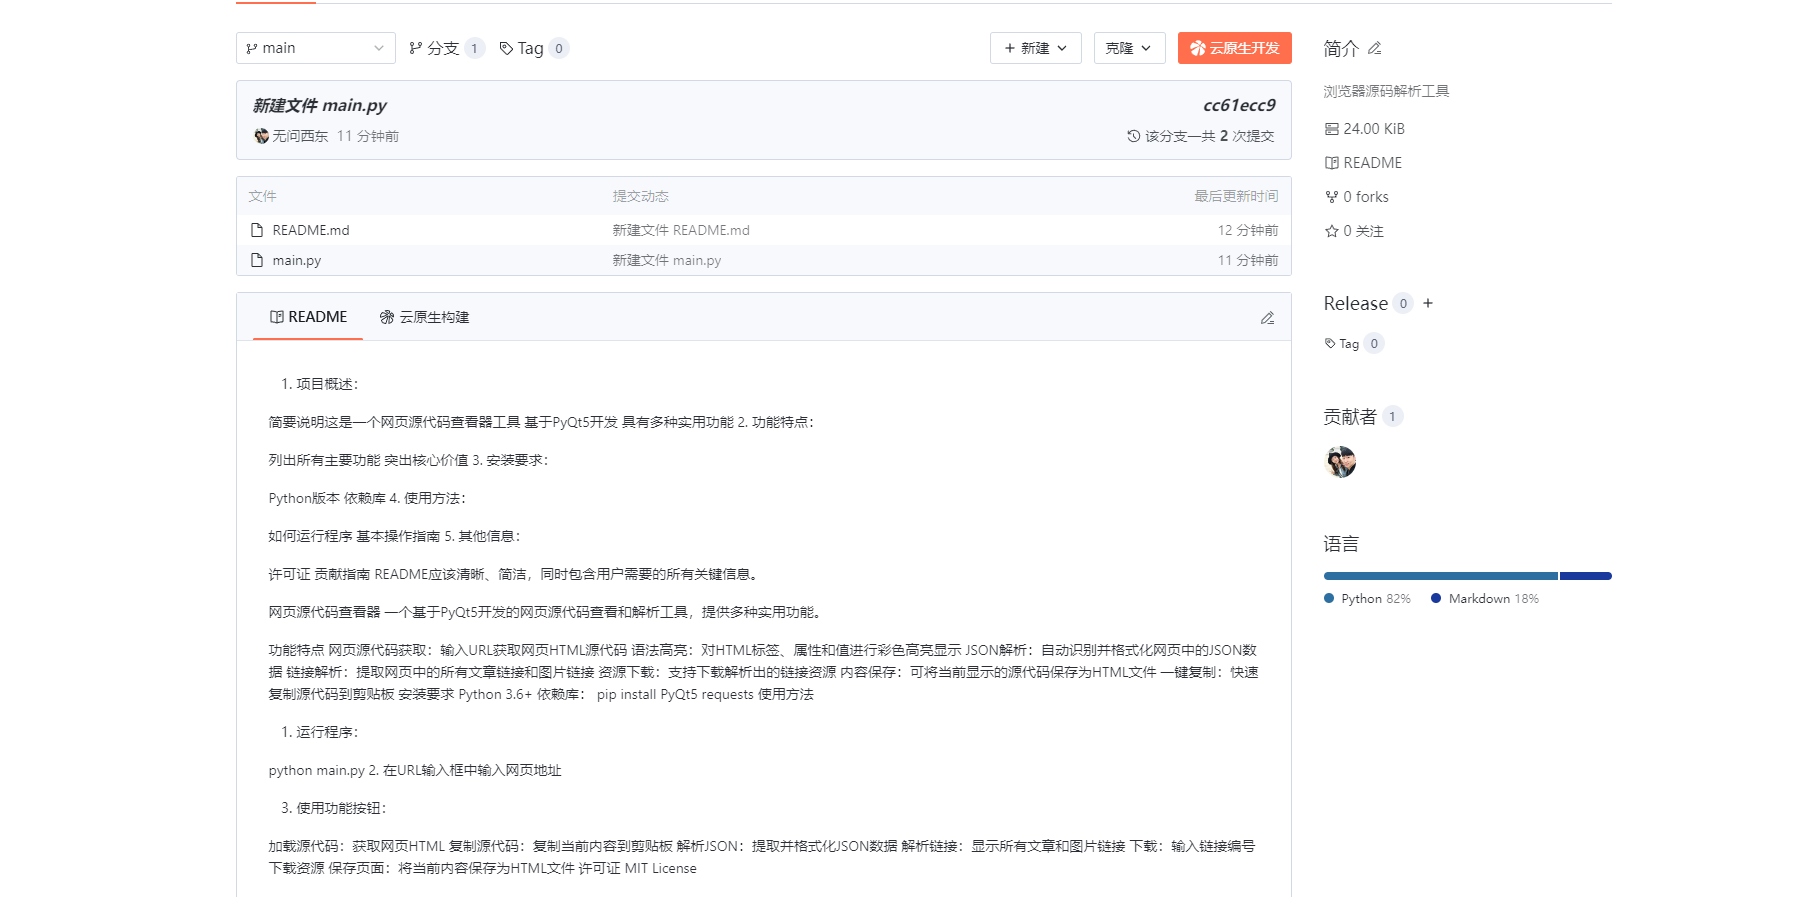
Task: Click the branch icon beside main
Action: 252,48
